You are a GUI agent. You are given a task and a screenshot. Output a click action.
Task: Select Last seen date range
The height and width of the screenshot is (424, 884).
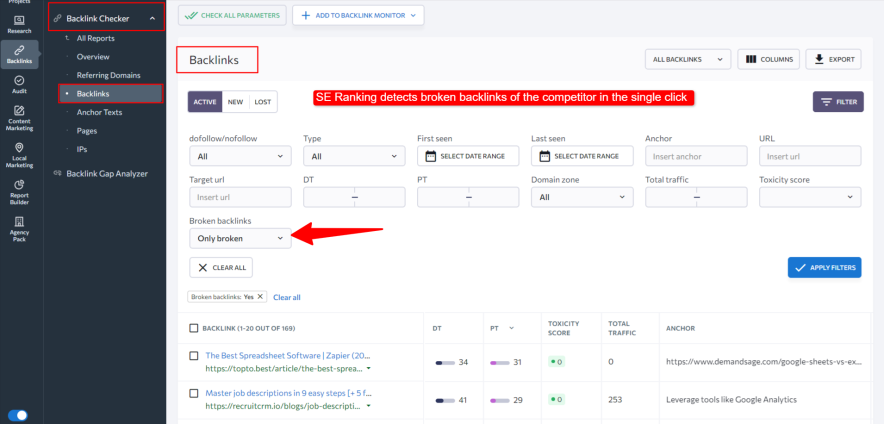tap(582, 156)
